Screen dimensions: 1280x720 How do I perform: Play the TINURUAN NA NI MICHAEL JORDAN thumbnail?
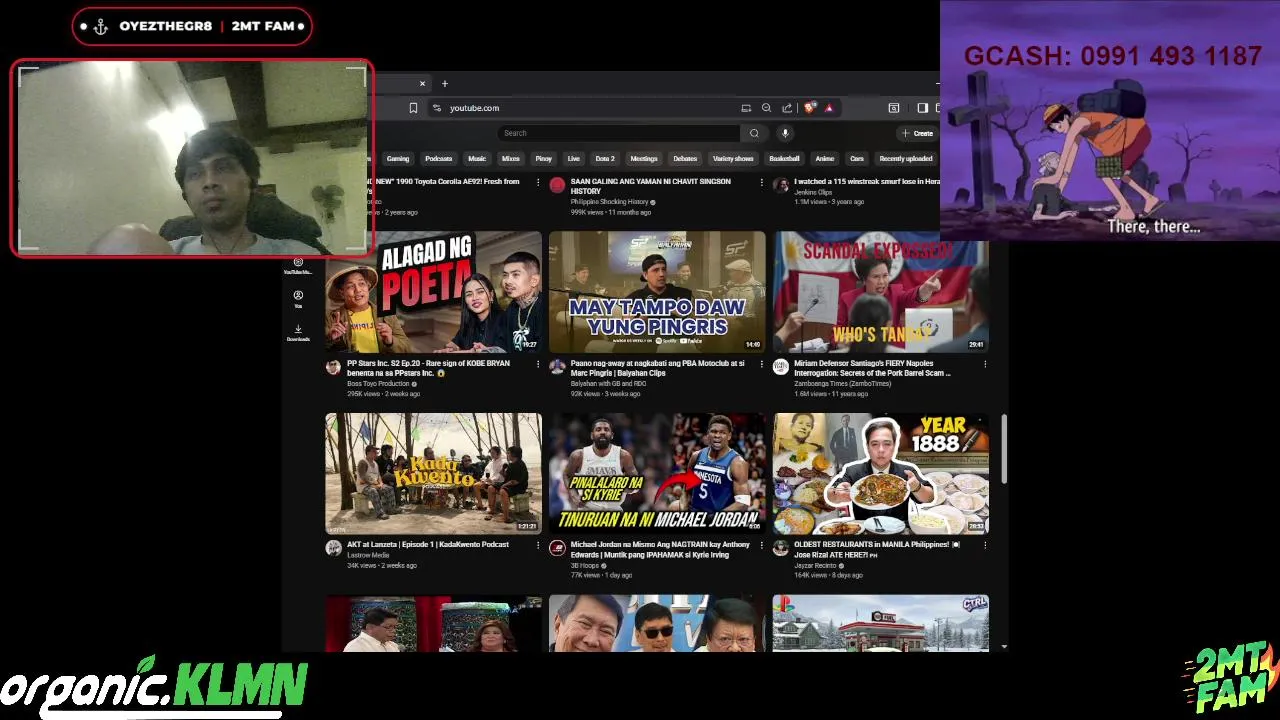pos(657,473)
